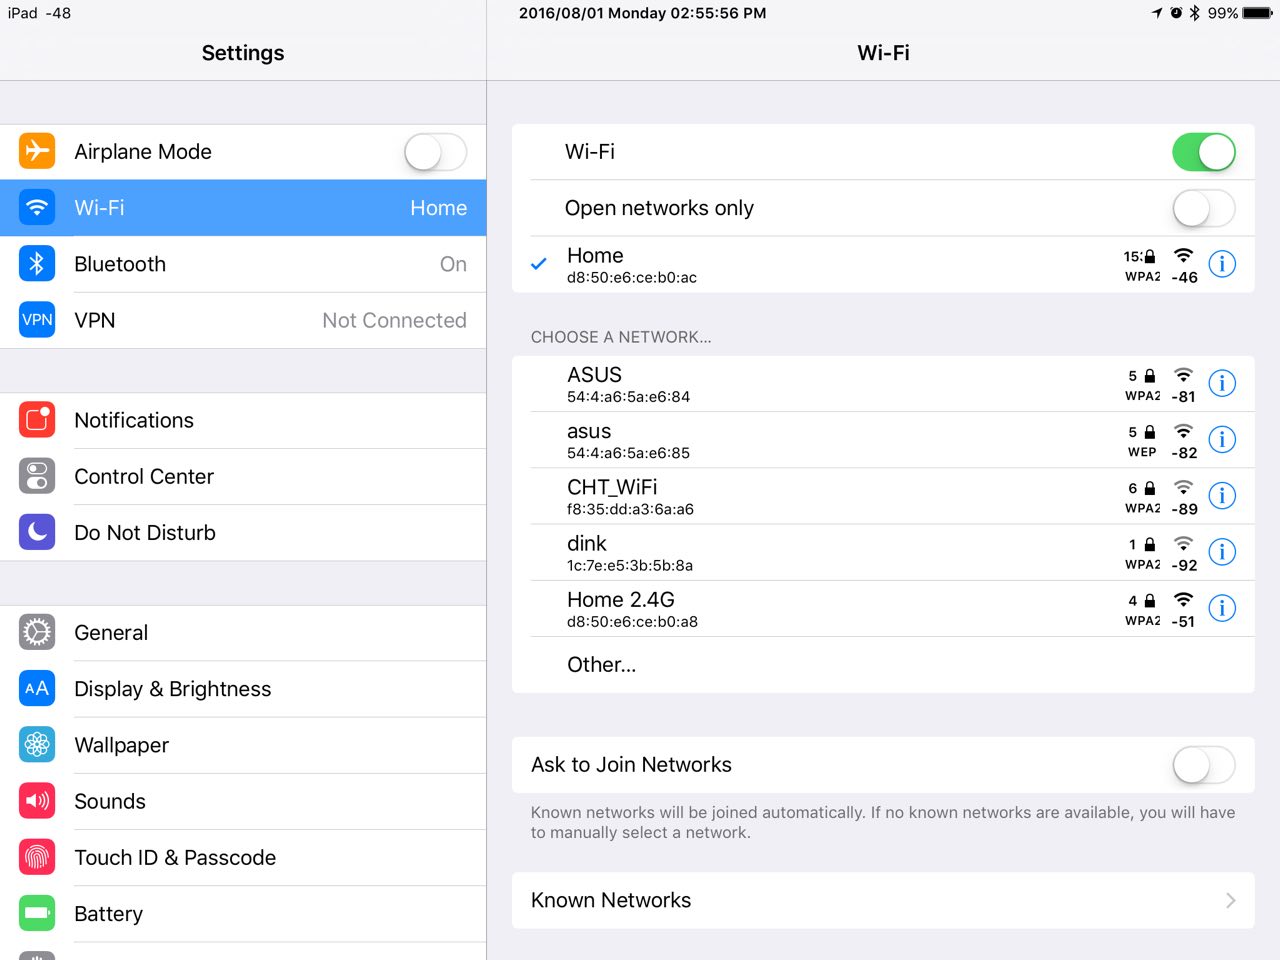Screen dimensions: 1280x960
Task: Toggle Airplane Mode switch on
Action: click(435, 152)
